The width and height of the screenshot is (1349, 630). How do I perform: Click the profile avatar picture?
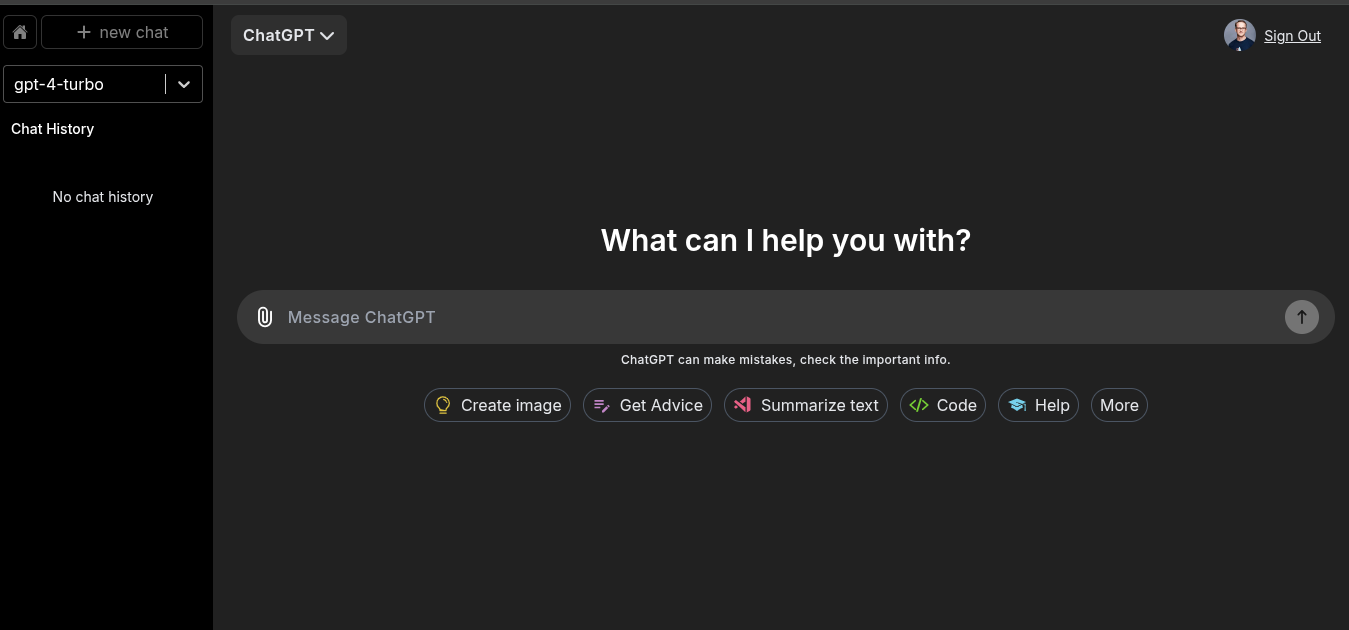(x=1239, y=35)
